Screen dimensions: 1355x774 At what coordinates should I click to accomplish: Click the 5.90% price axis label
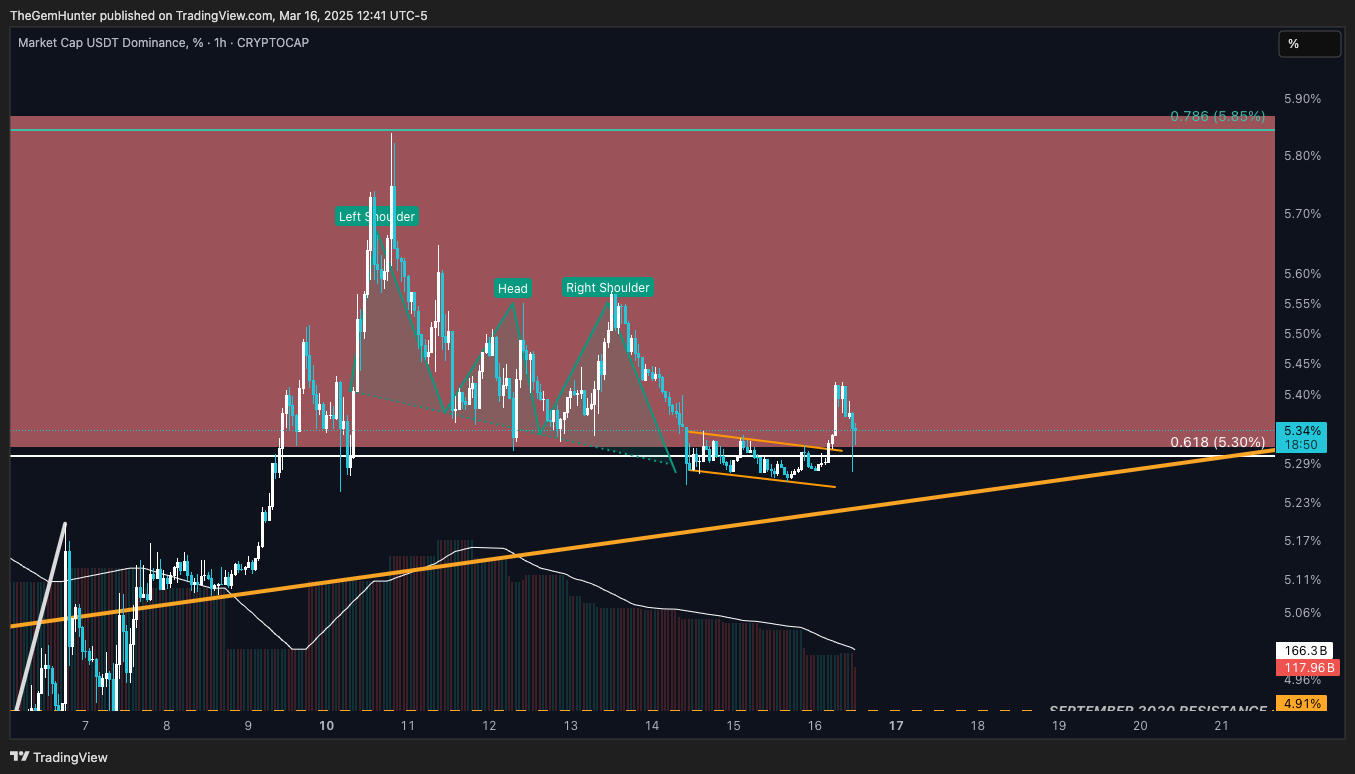1302,98
